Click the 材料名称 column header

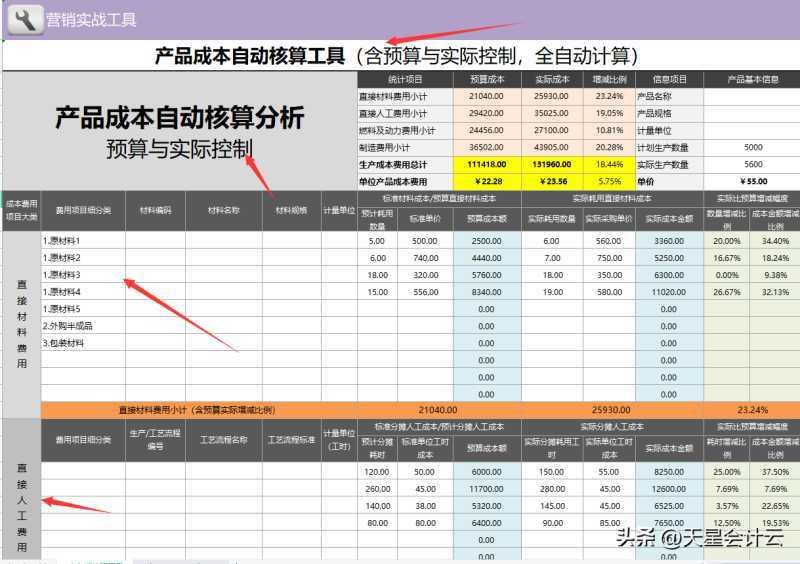tap(224, 210)
